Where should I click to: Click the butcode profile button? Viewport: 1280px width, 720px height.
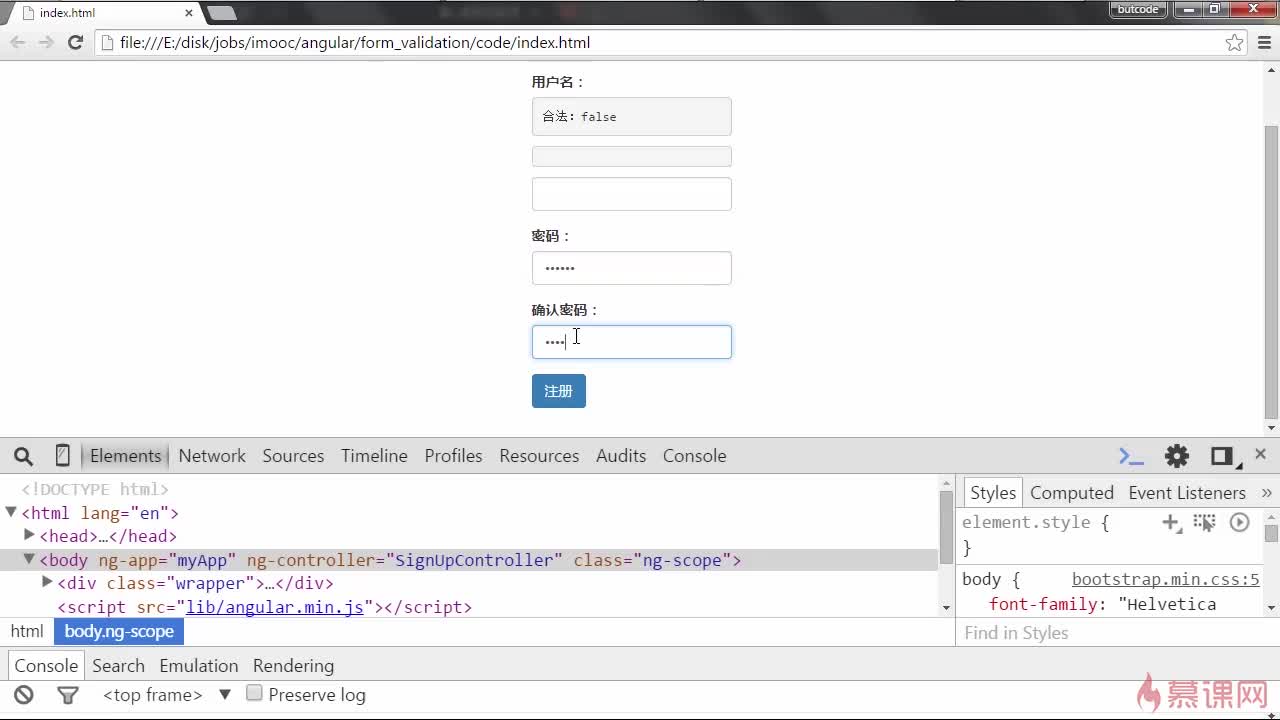(x=1138, y=9)
